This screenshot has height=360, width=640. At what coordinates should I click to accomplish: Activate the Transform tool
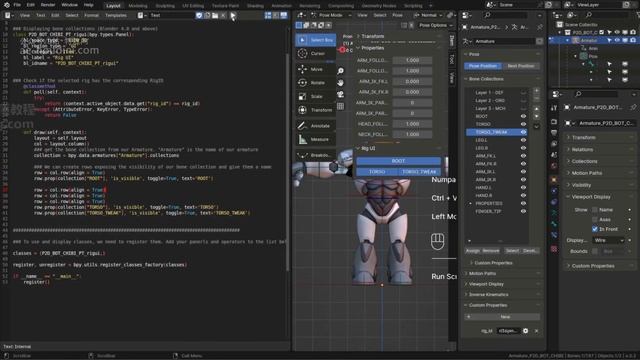point(316,110)
